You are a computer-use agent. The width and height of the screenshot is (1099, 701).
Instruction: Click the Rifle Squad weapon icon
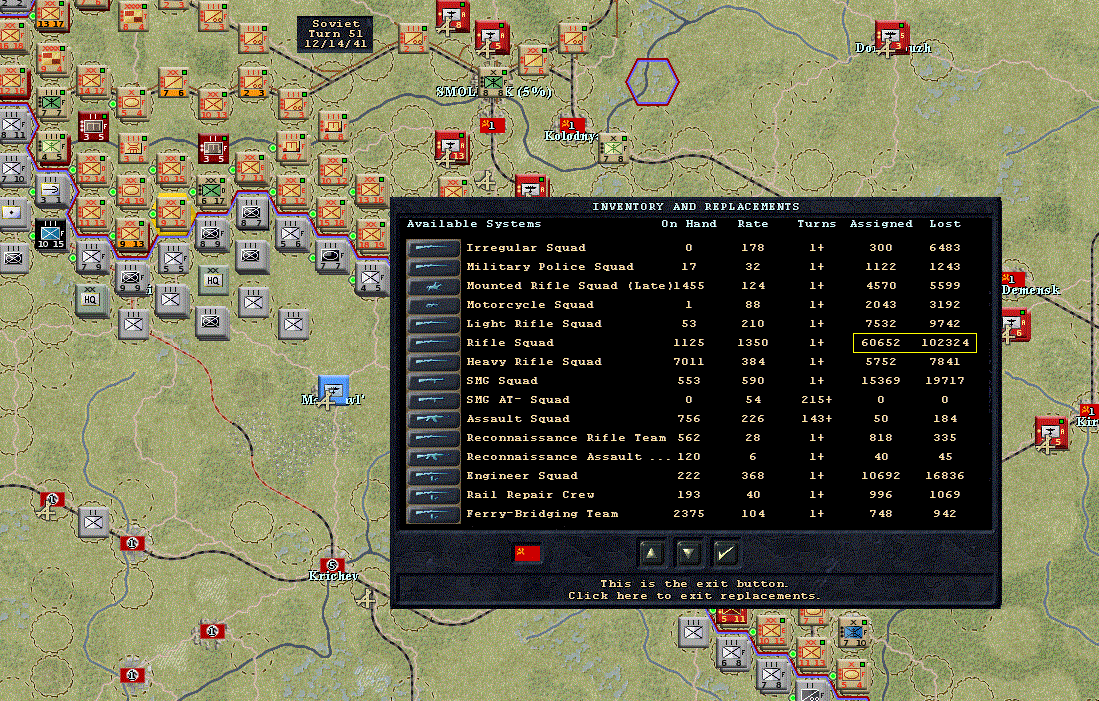coord(433,343)
